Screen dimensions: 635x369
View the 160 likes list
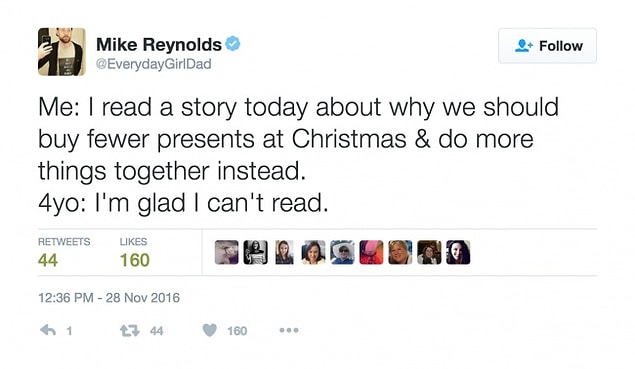(x=135, y=260)
